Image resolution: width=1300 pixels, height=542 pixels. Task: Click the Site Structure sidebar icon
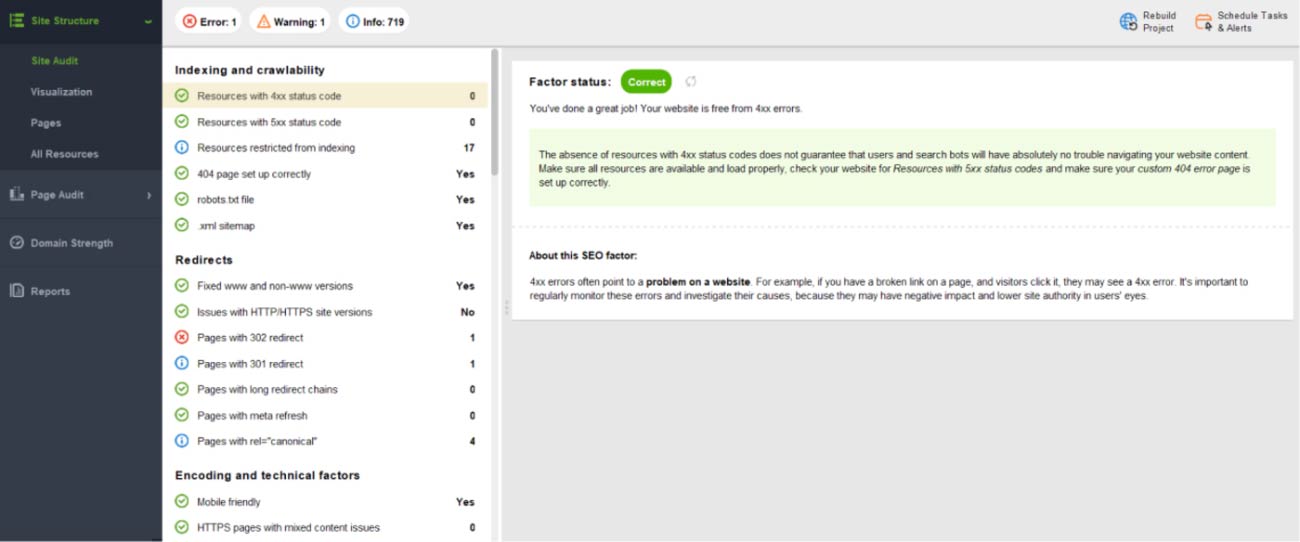pos(16,20)
